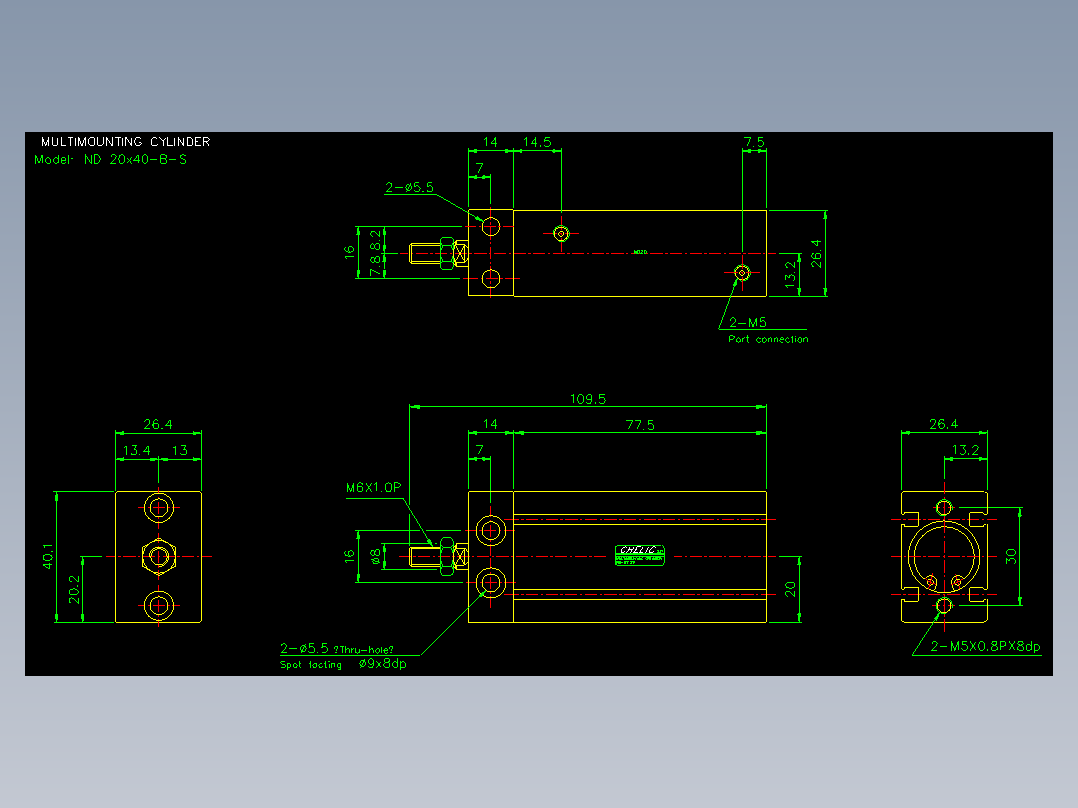Select the Thru-hole annotation text

tap(364, 650)
